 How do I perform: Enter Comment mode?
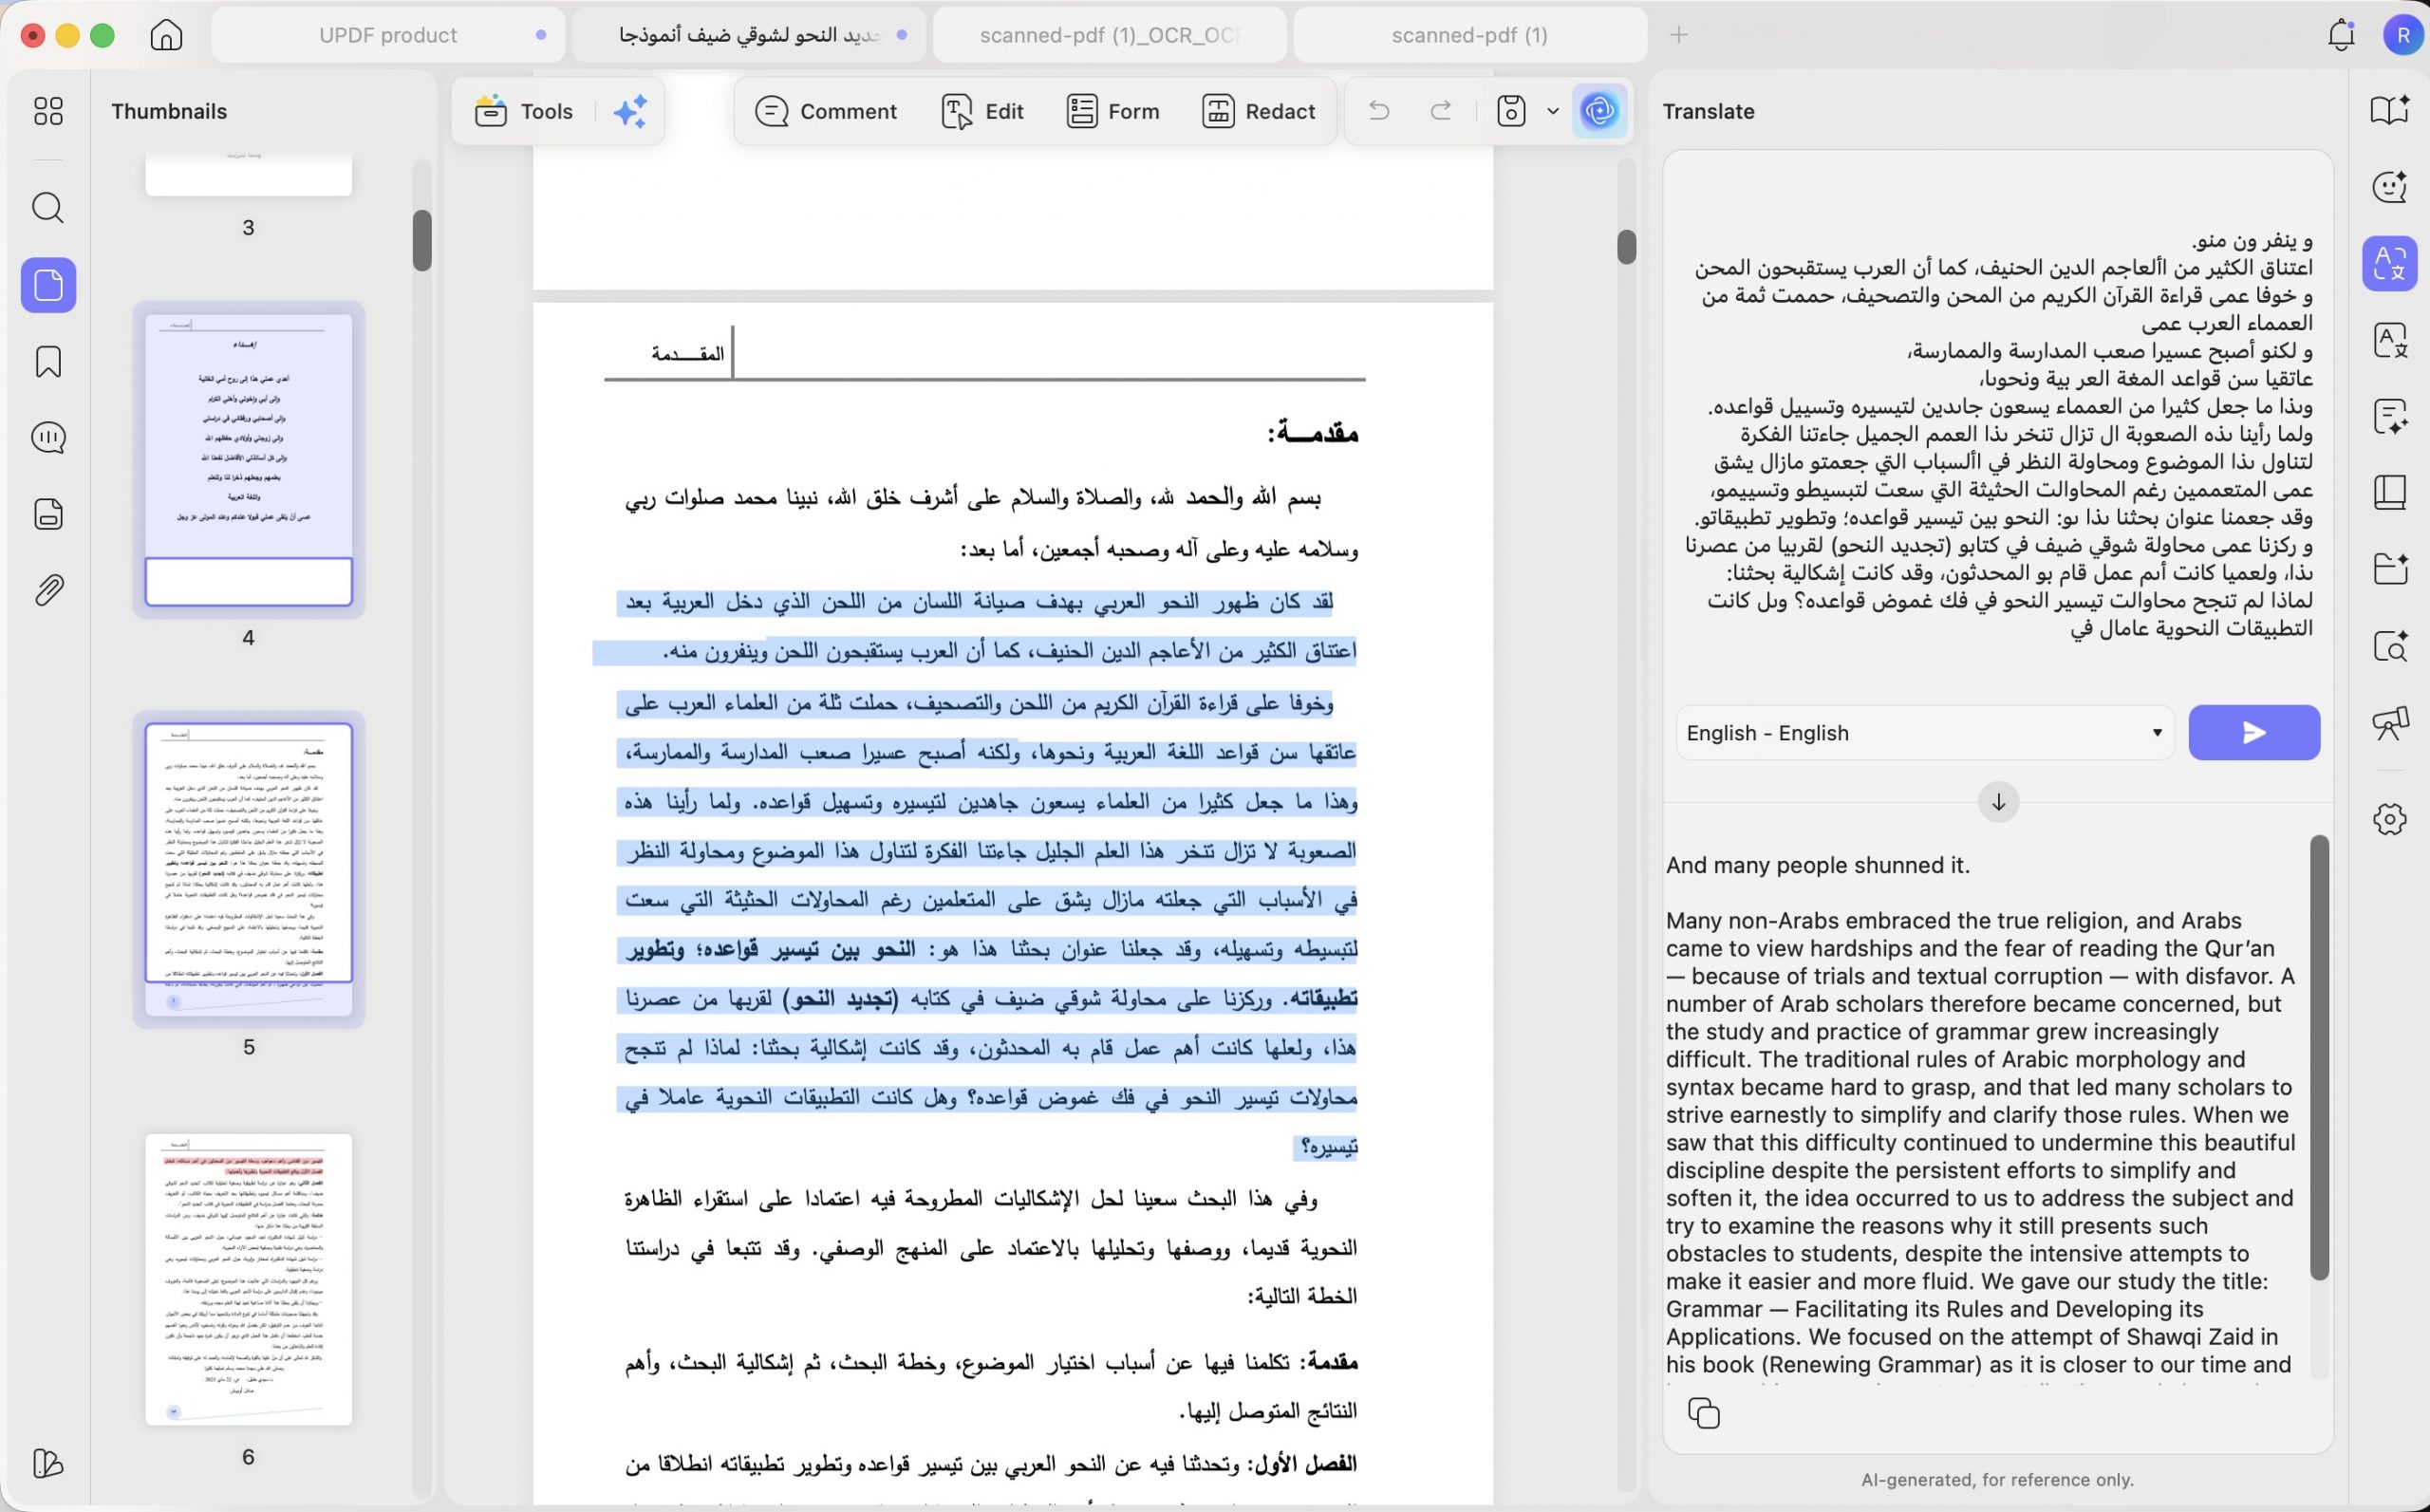point(826,111)
